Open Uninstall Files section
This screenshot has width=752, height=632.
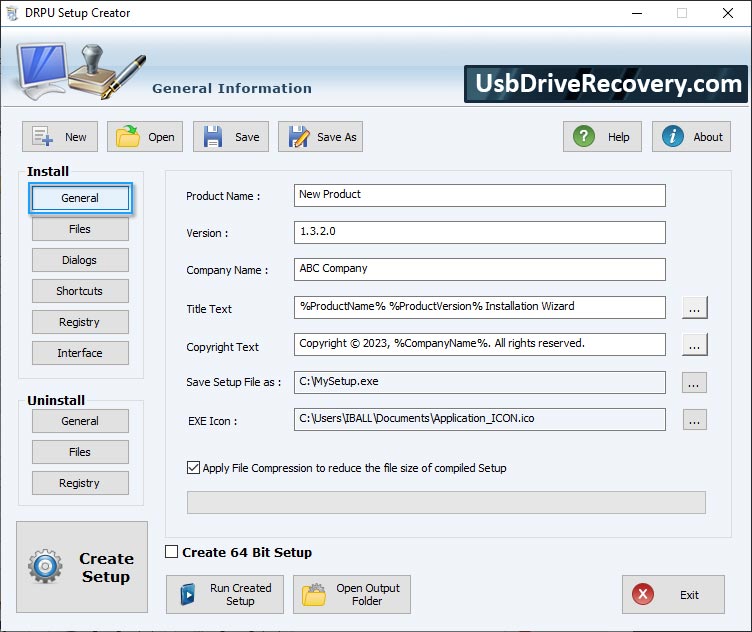[x=80, y=452]
